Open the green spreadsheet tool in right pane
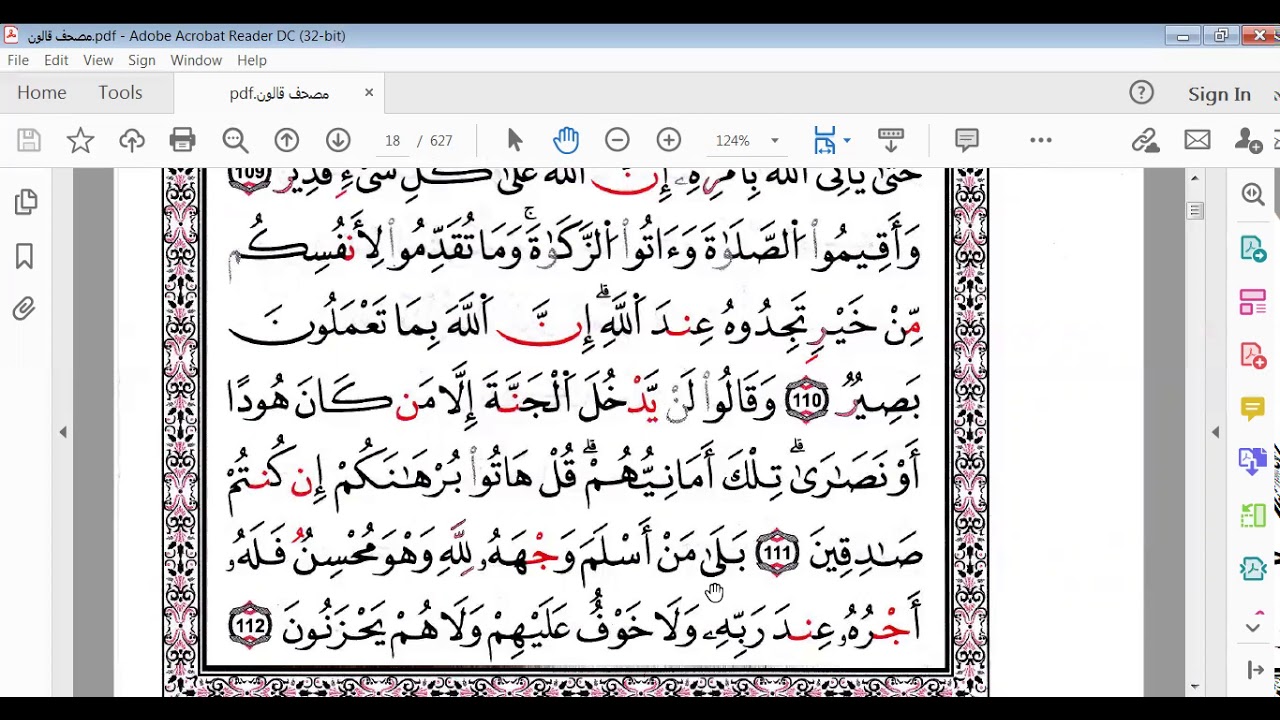Image resolution: width=1280 pixels, height=720 pixels. coord(1253,515)
